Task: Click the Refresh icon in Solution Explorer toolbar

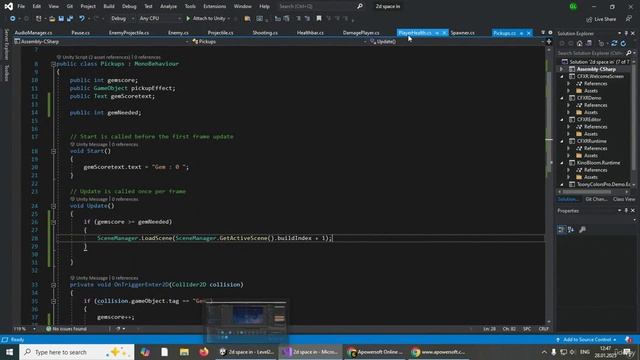Action: (623, 43)
